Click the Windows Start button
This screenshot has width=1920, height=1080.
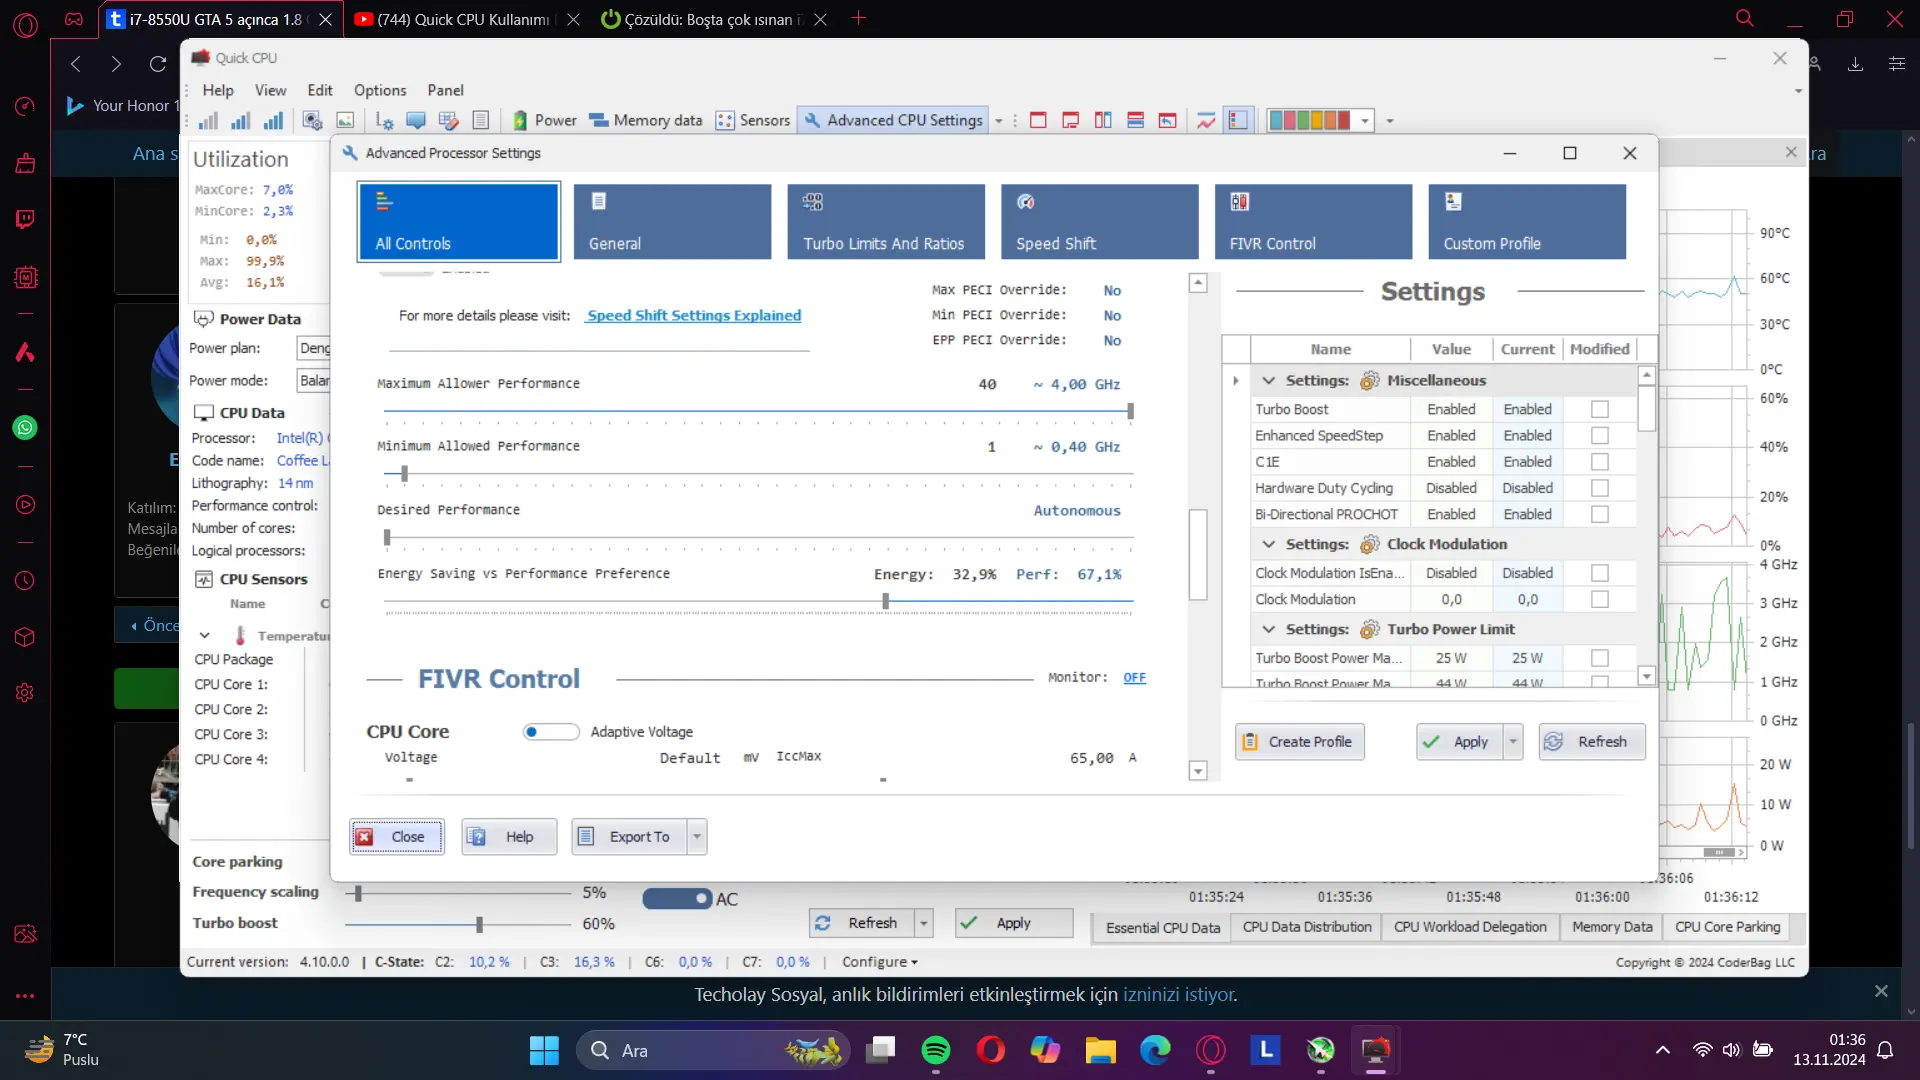point(544,1050)
